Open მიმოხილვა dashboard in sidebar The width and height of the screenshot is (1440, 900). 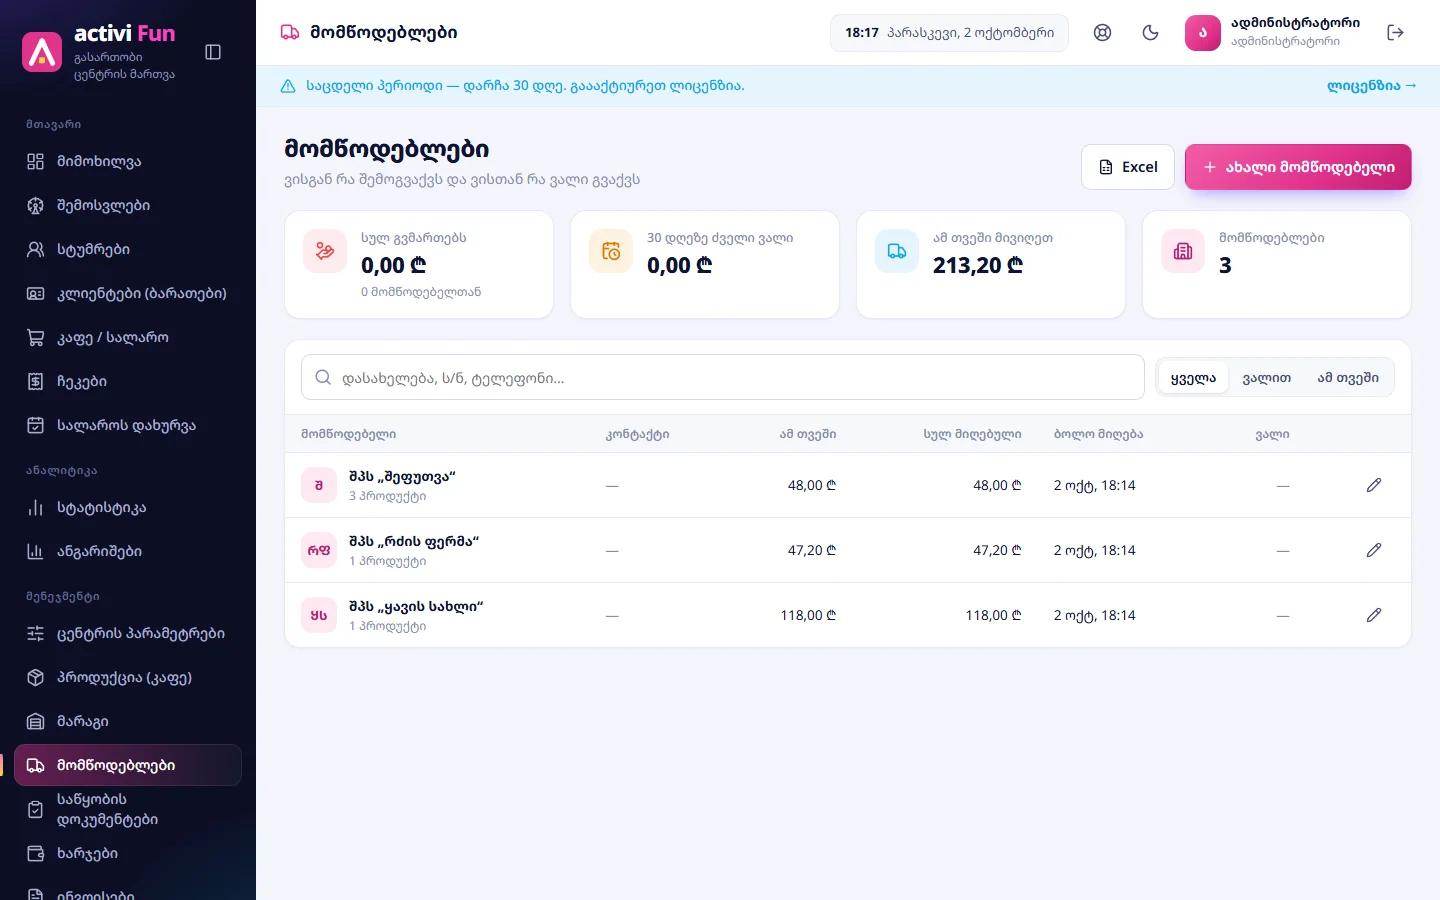tap(128, 161)
